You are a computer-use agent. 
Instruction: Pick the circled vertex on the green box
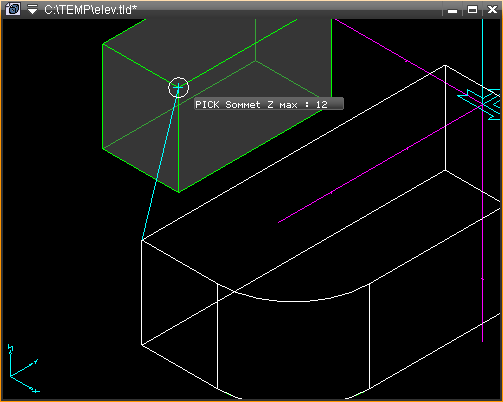(178, 88)
